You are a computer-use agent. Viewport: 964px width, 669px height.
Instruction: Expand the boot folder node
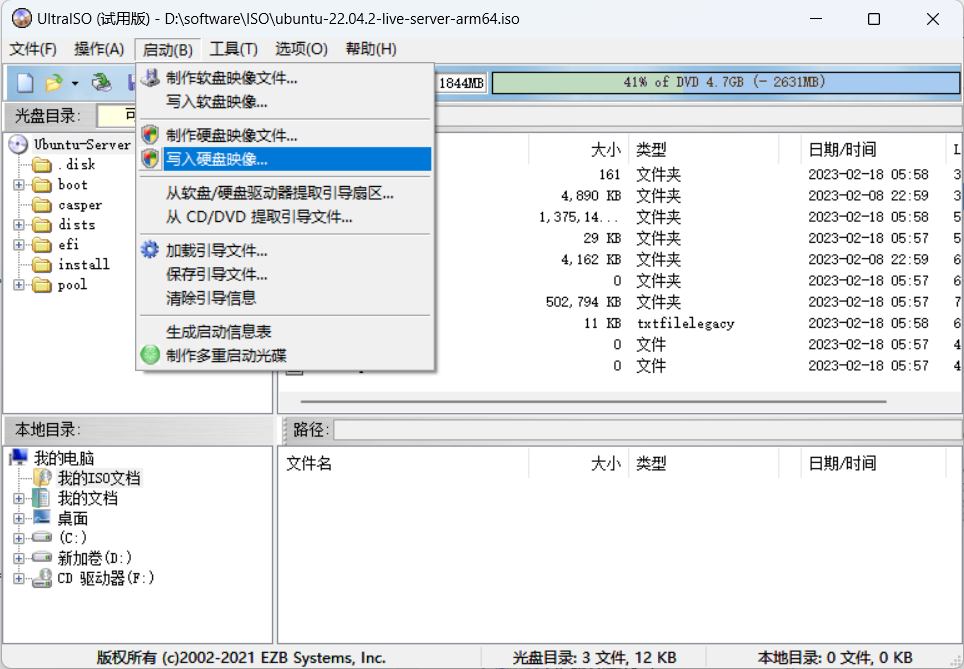(19, 184)
